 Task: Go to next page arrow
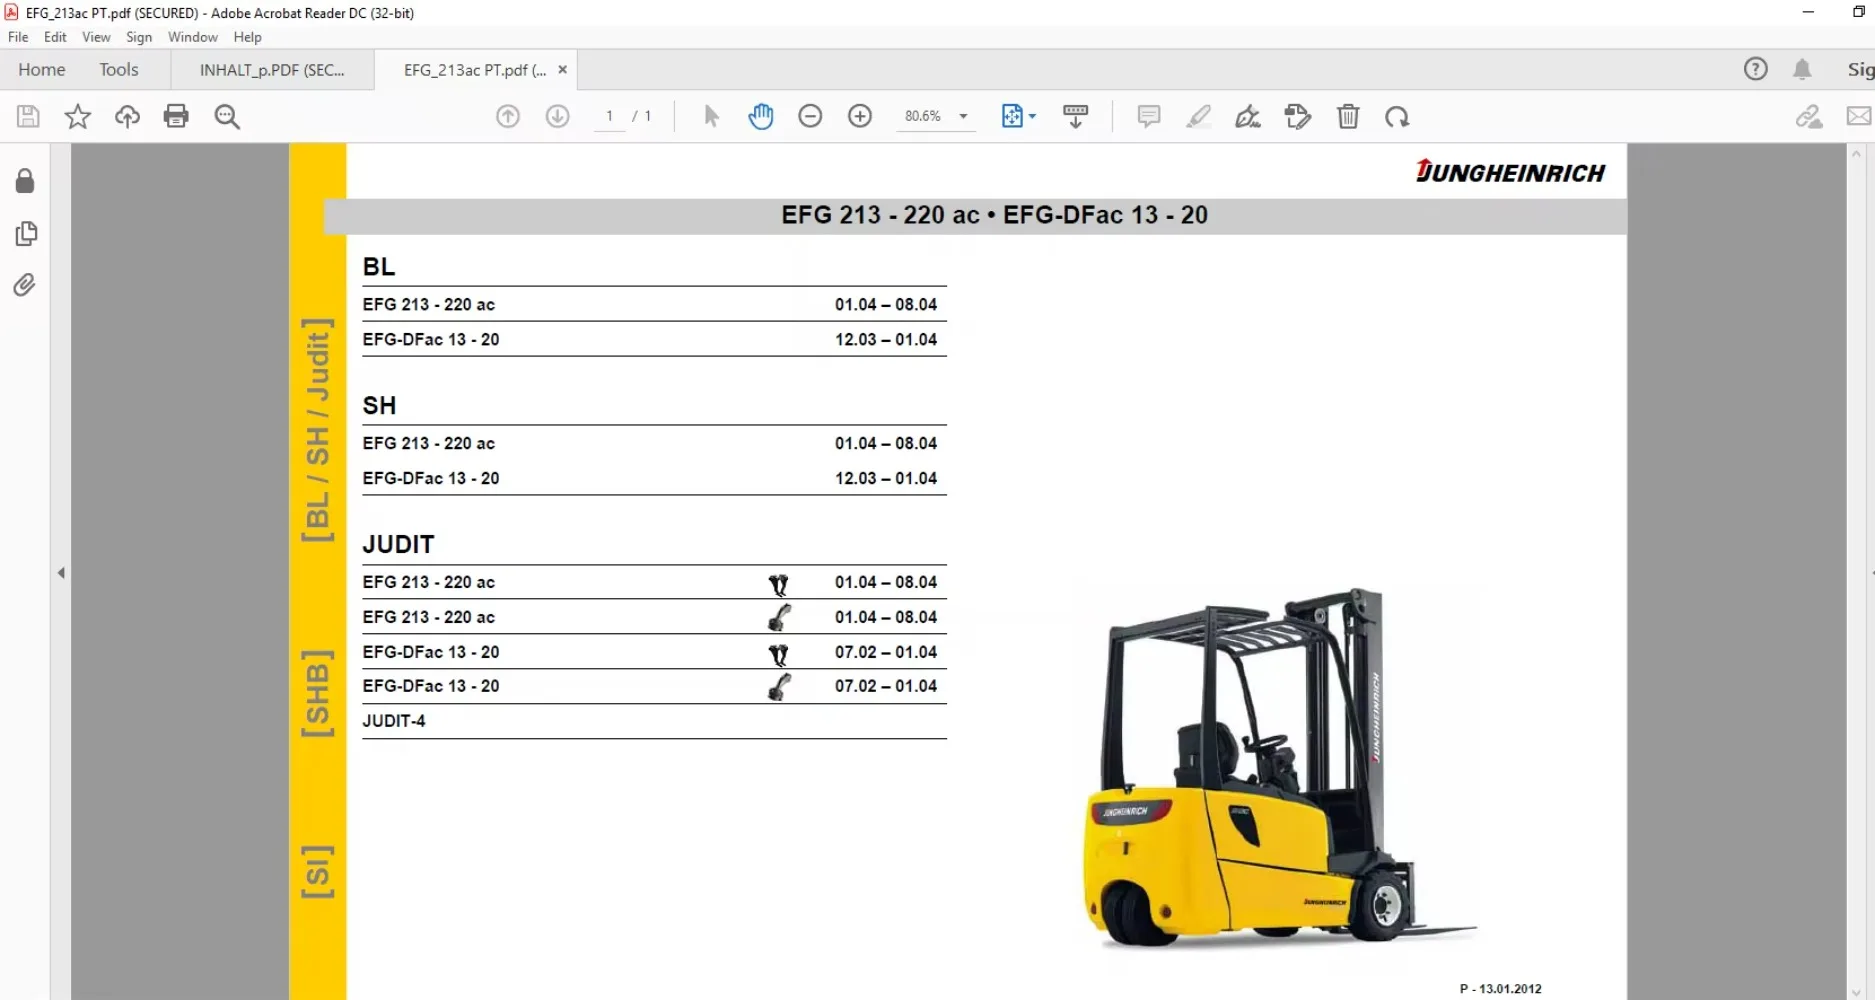pos(558,117)
